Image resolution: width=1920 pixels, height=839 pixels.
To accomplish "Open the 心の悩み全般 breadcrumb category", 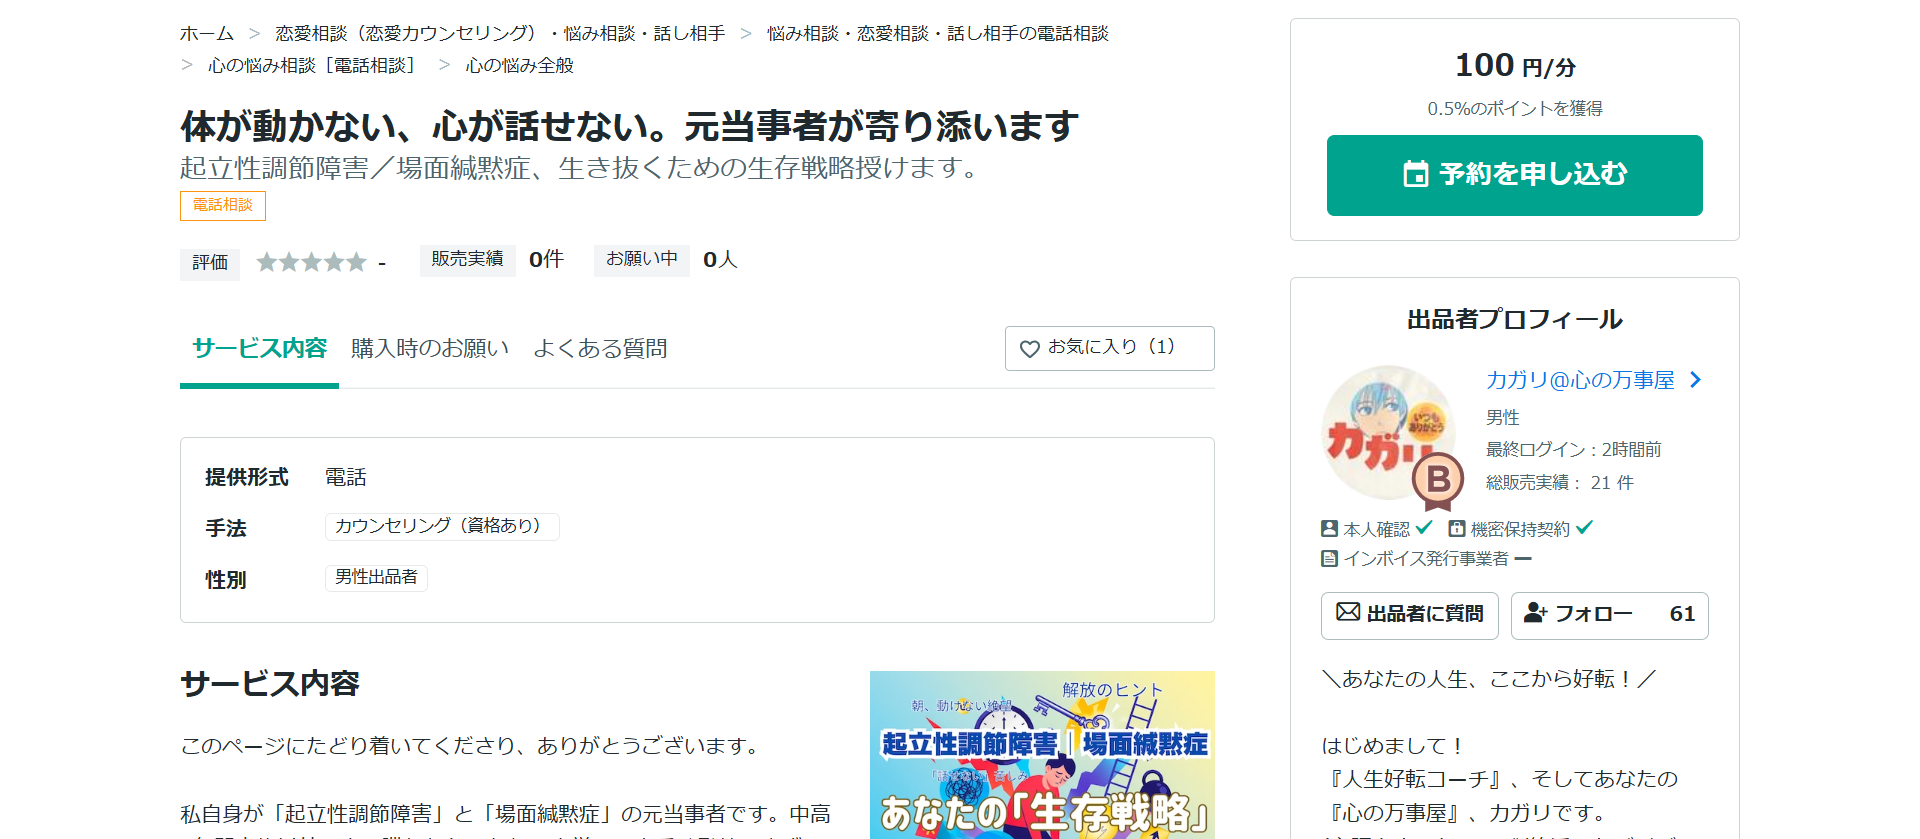I will (x=519, y=66).
